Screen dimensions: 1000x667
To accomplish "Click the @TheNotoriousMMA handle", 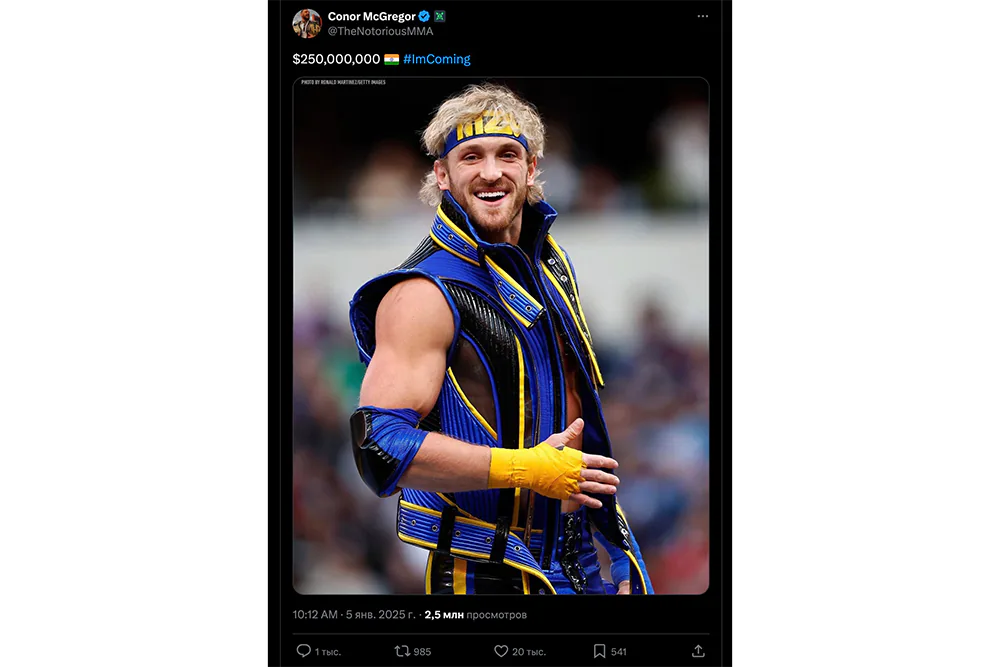I will [380, 32].
